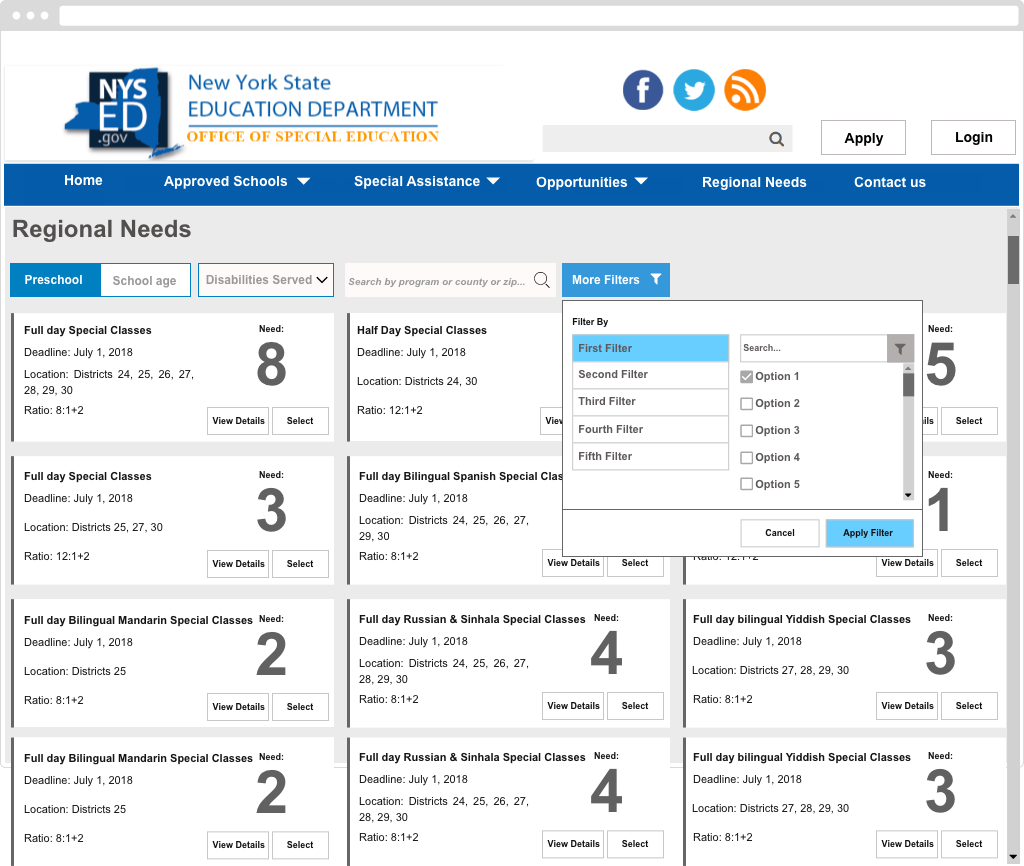The height and width of the screenshot is (866, 1024).
Task: Click the program search magnifier icon
Action: 542,280
